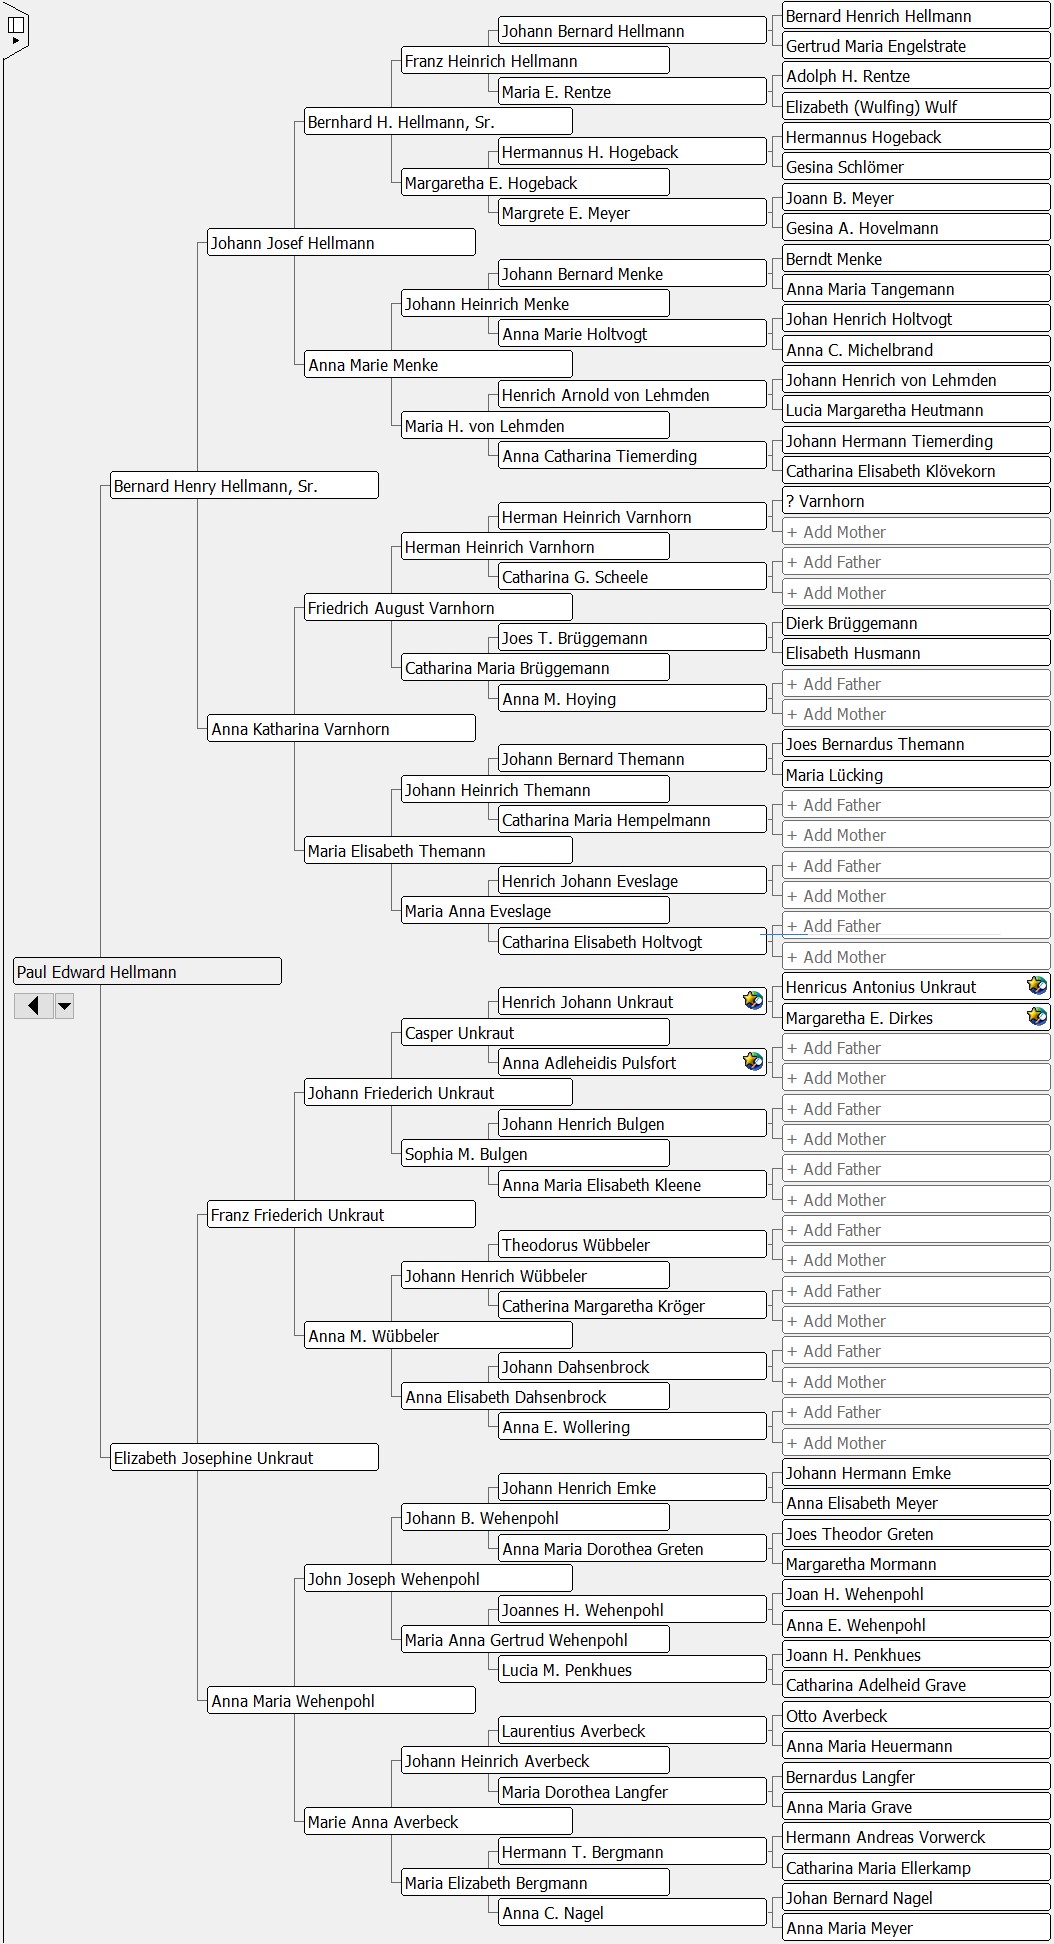This screenshot has width=1054, height=1944.
Task: Select Maria Elizabeth Bergmann
Action: pos(535,1882)
